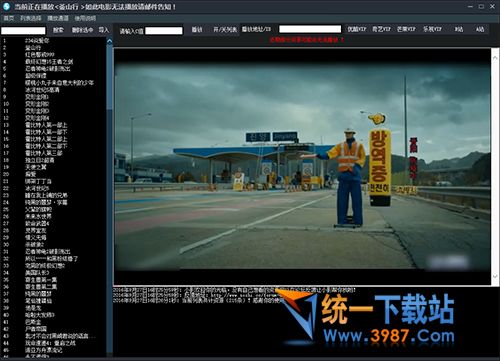
Task: Click the movie list scroll-up arrow
Action: (109, 41)
